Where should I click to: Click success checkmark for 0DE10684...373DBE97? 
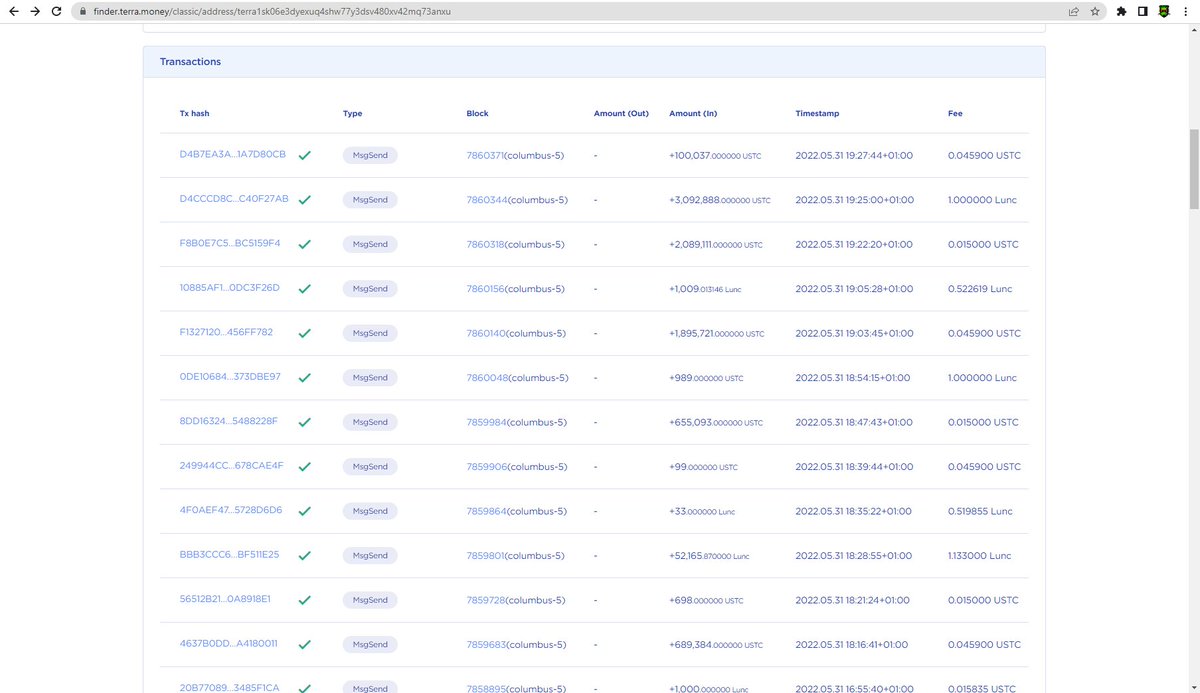pos(305,378)
